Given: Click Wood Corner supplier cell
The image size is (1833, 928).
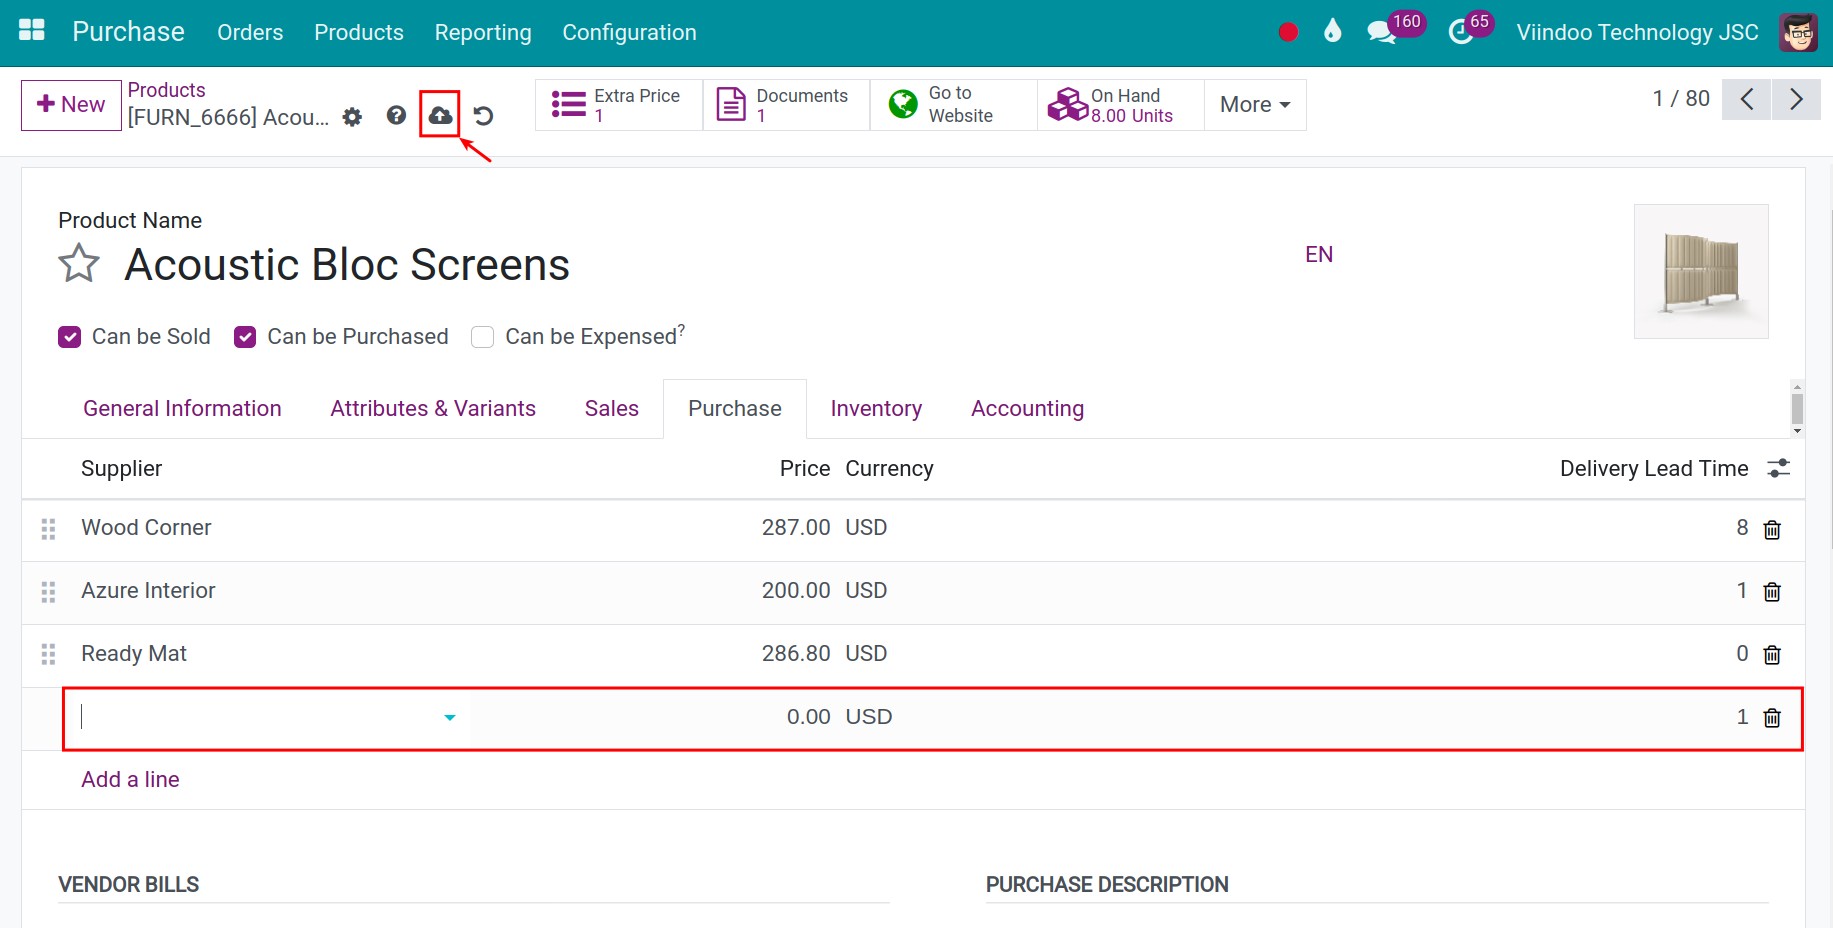Looking at the screenshot, I should tap(146, 527).
